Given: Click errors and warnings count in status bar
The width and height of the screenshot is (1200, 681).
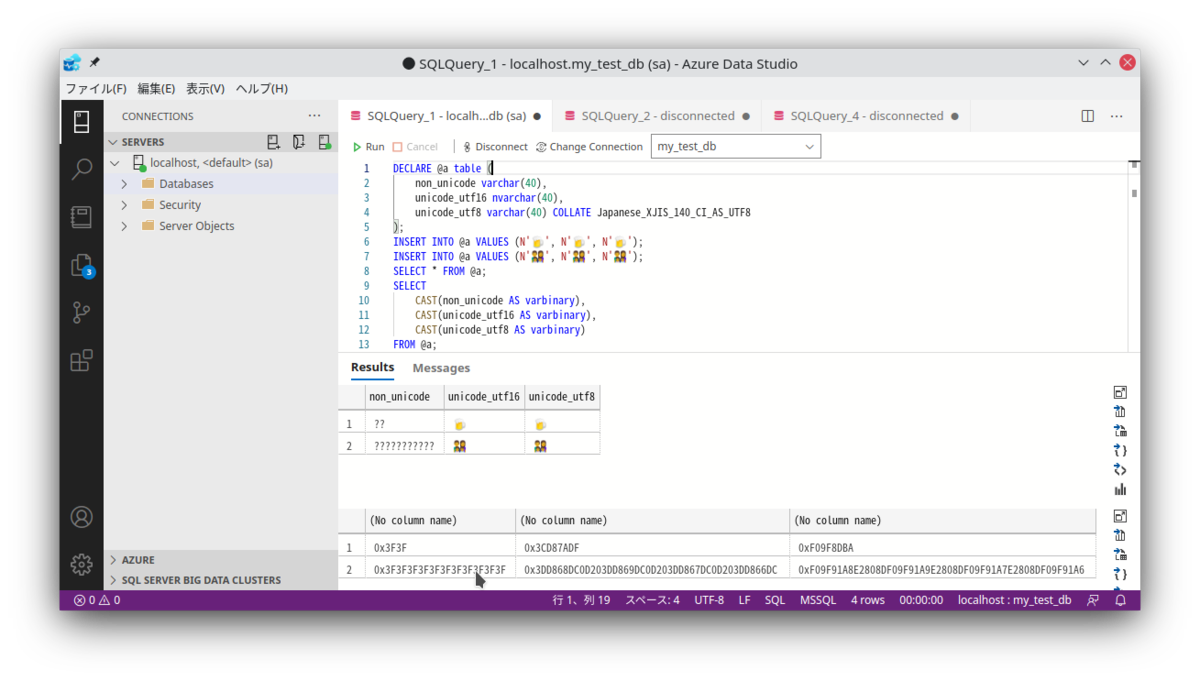Looking at the screenshot, I should click(x=97, y=600).
